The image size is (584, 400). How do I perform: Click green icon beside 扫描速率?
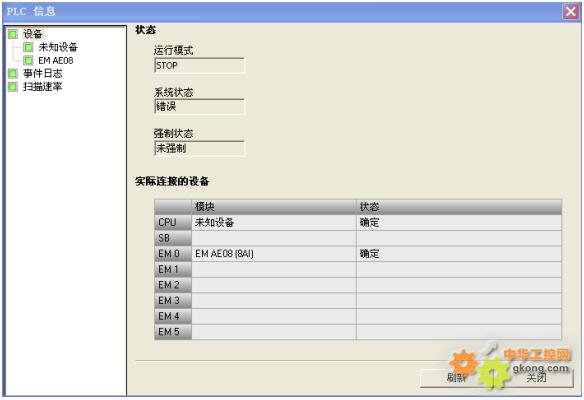13,87
